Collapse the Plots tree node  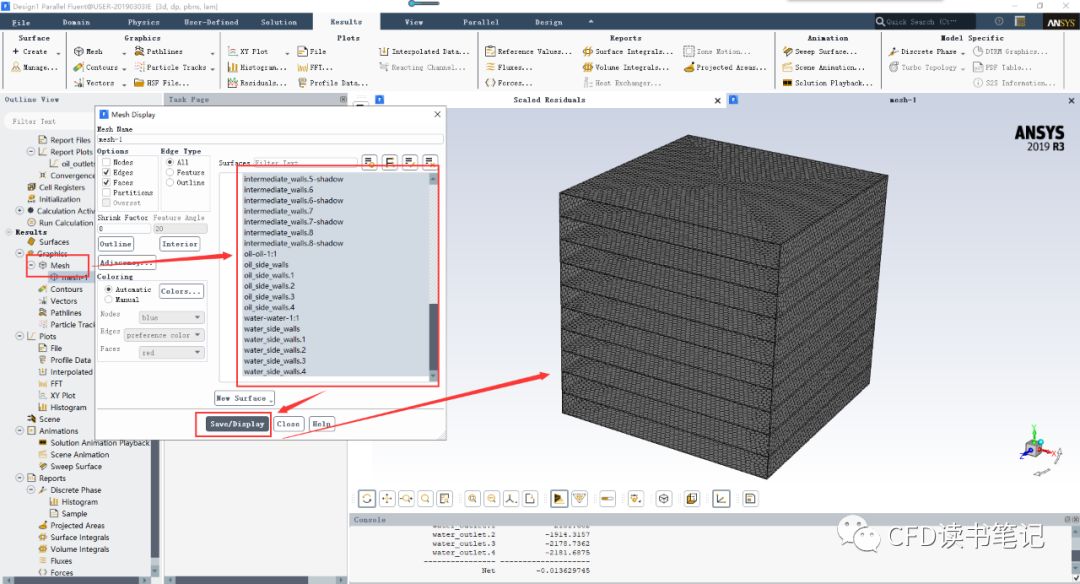[19, 336]
